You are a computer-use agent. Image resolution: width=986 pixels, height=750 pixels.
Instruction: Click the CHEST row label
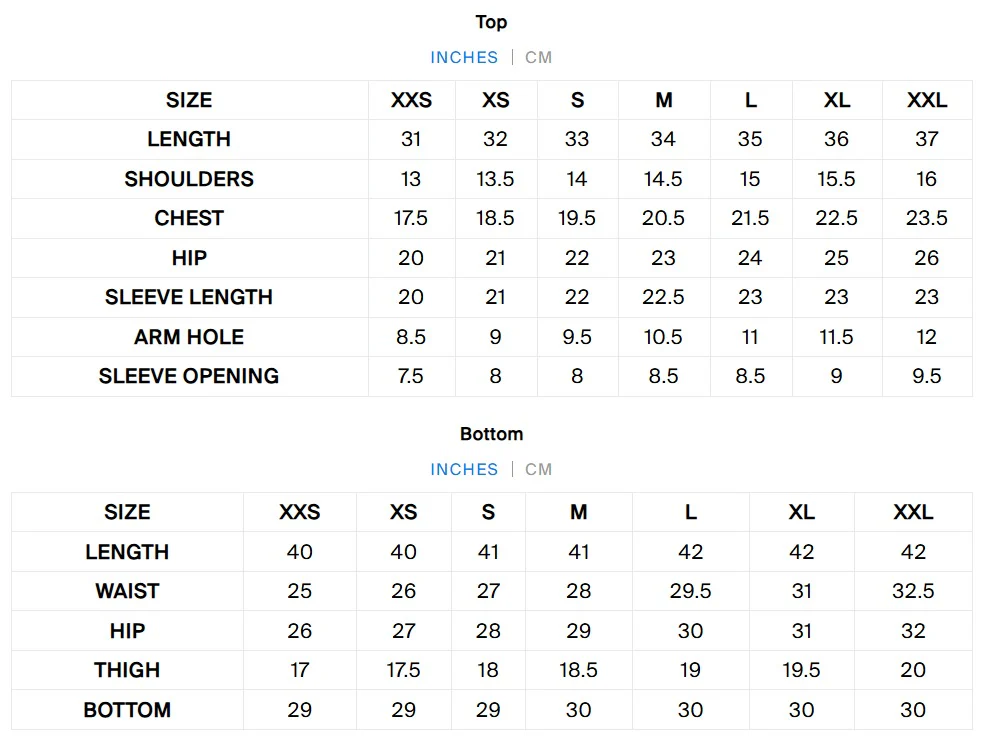[x=189, y=218]
